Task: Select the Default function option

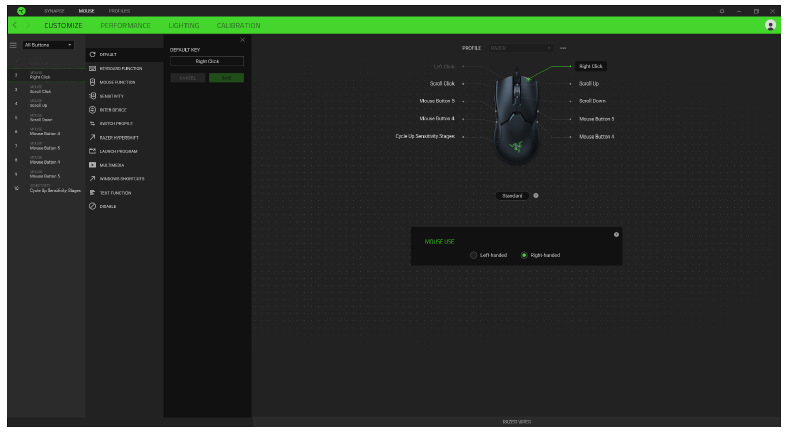Action: (x=124, y=54)
